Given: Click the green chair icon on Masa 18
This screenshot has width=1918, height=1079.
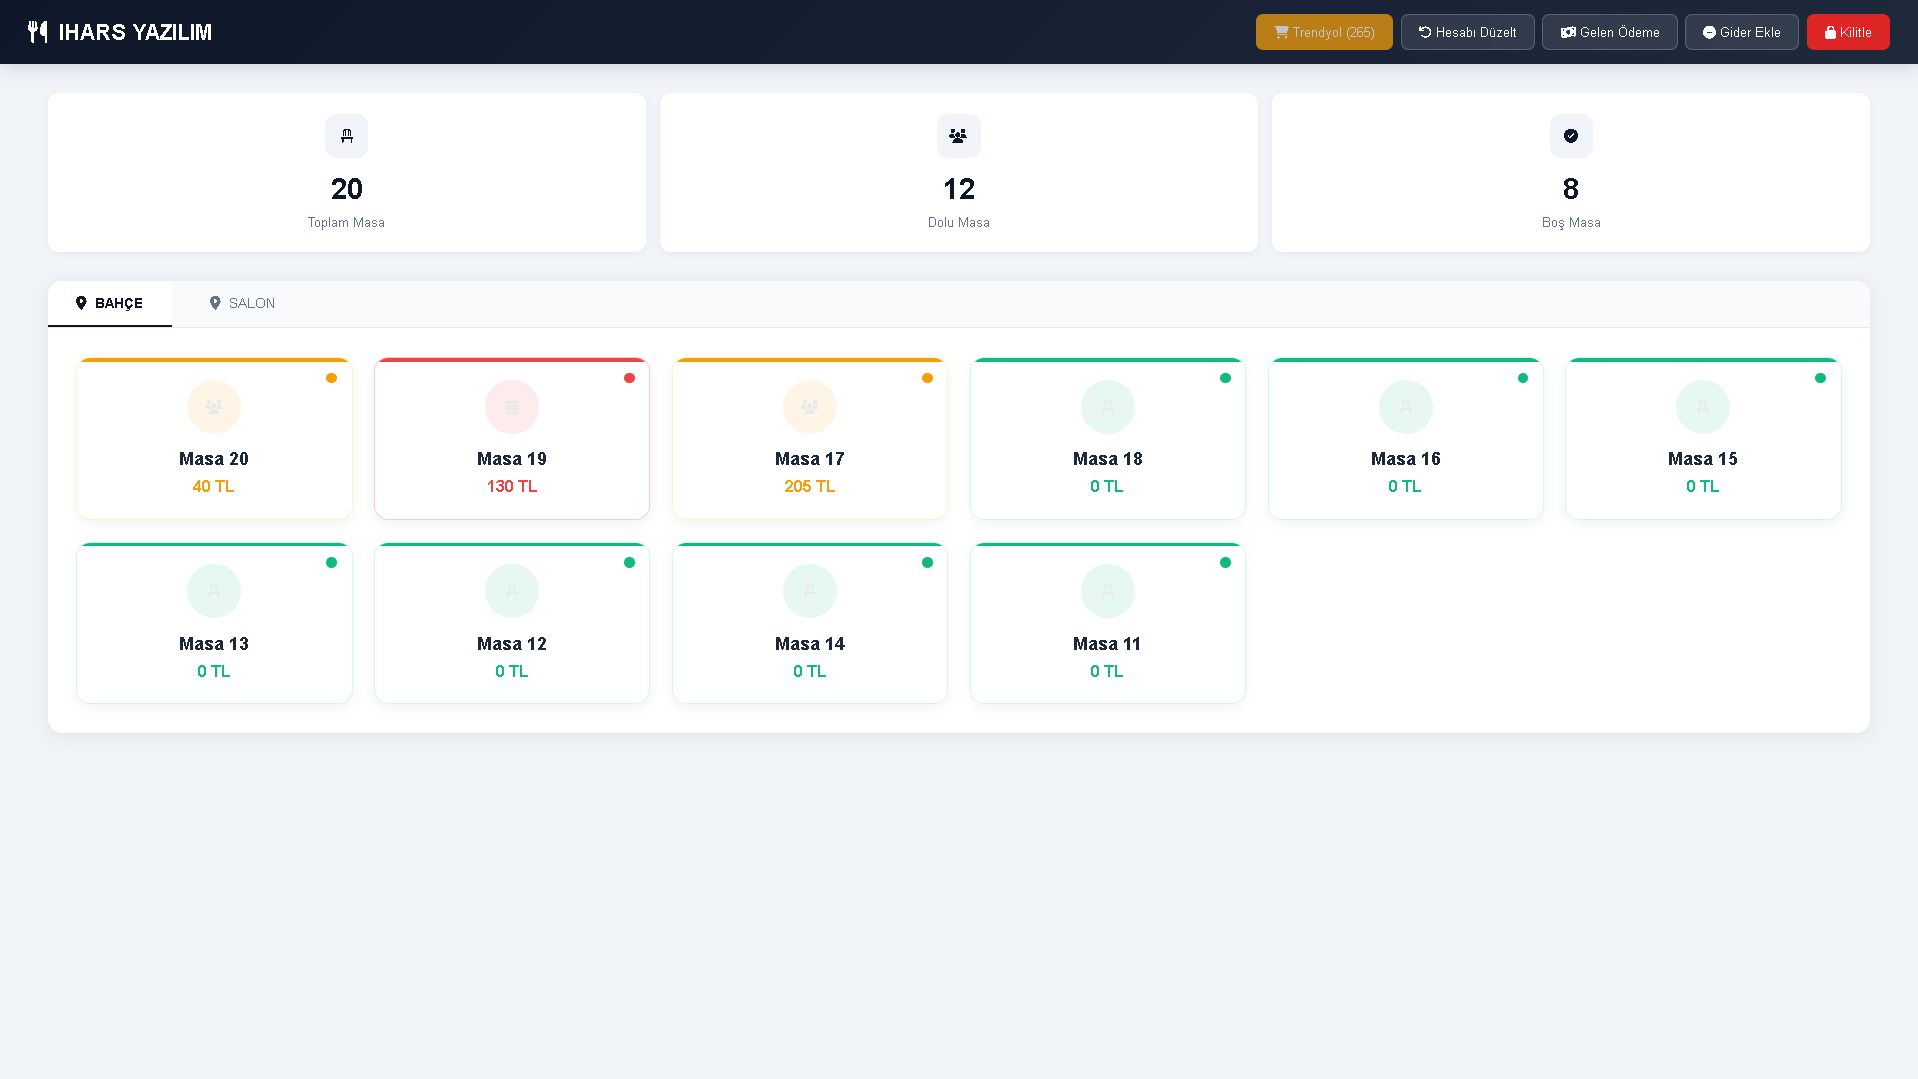Looking at the screenshot, I should point(1107,407).
